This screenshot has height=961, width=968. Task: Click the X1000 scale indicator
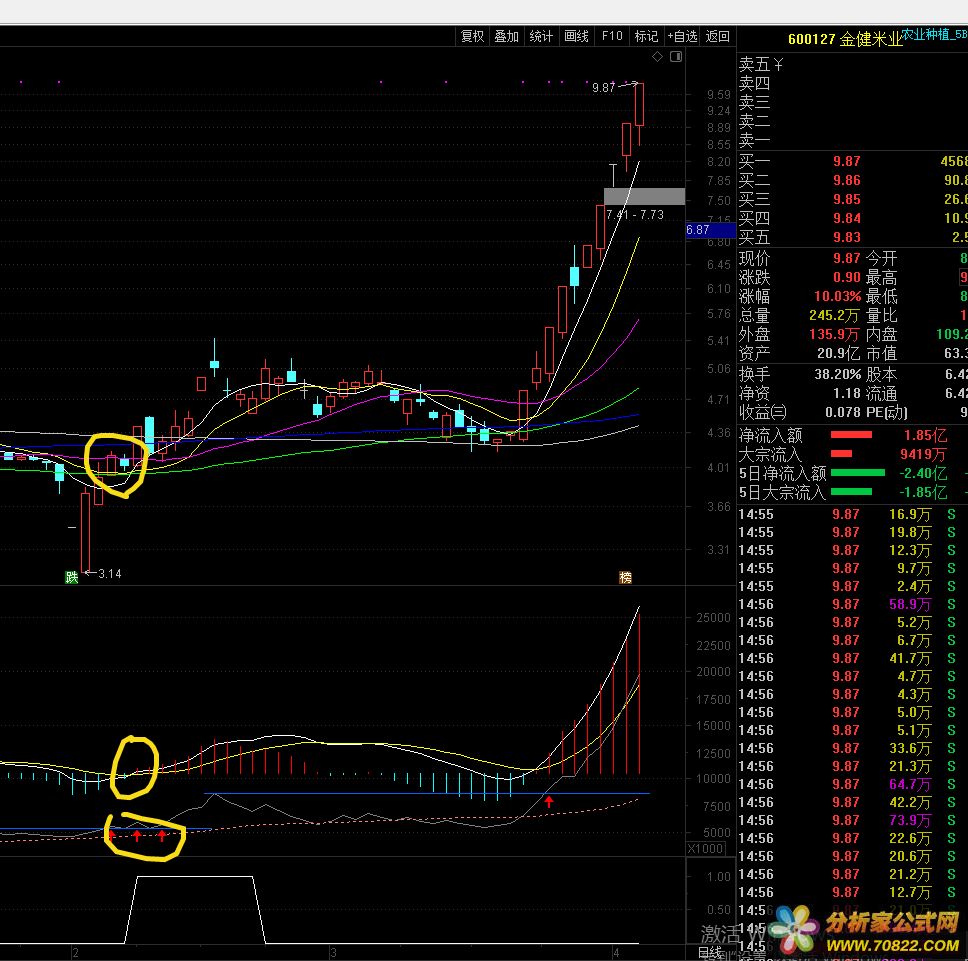coord(706,848)
